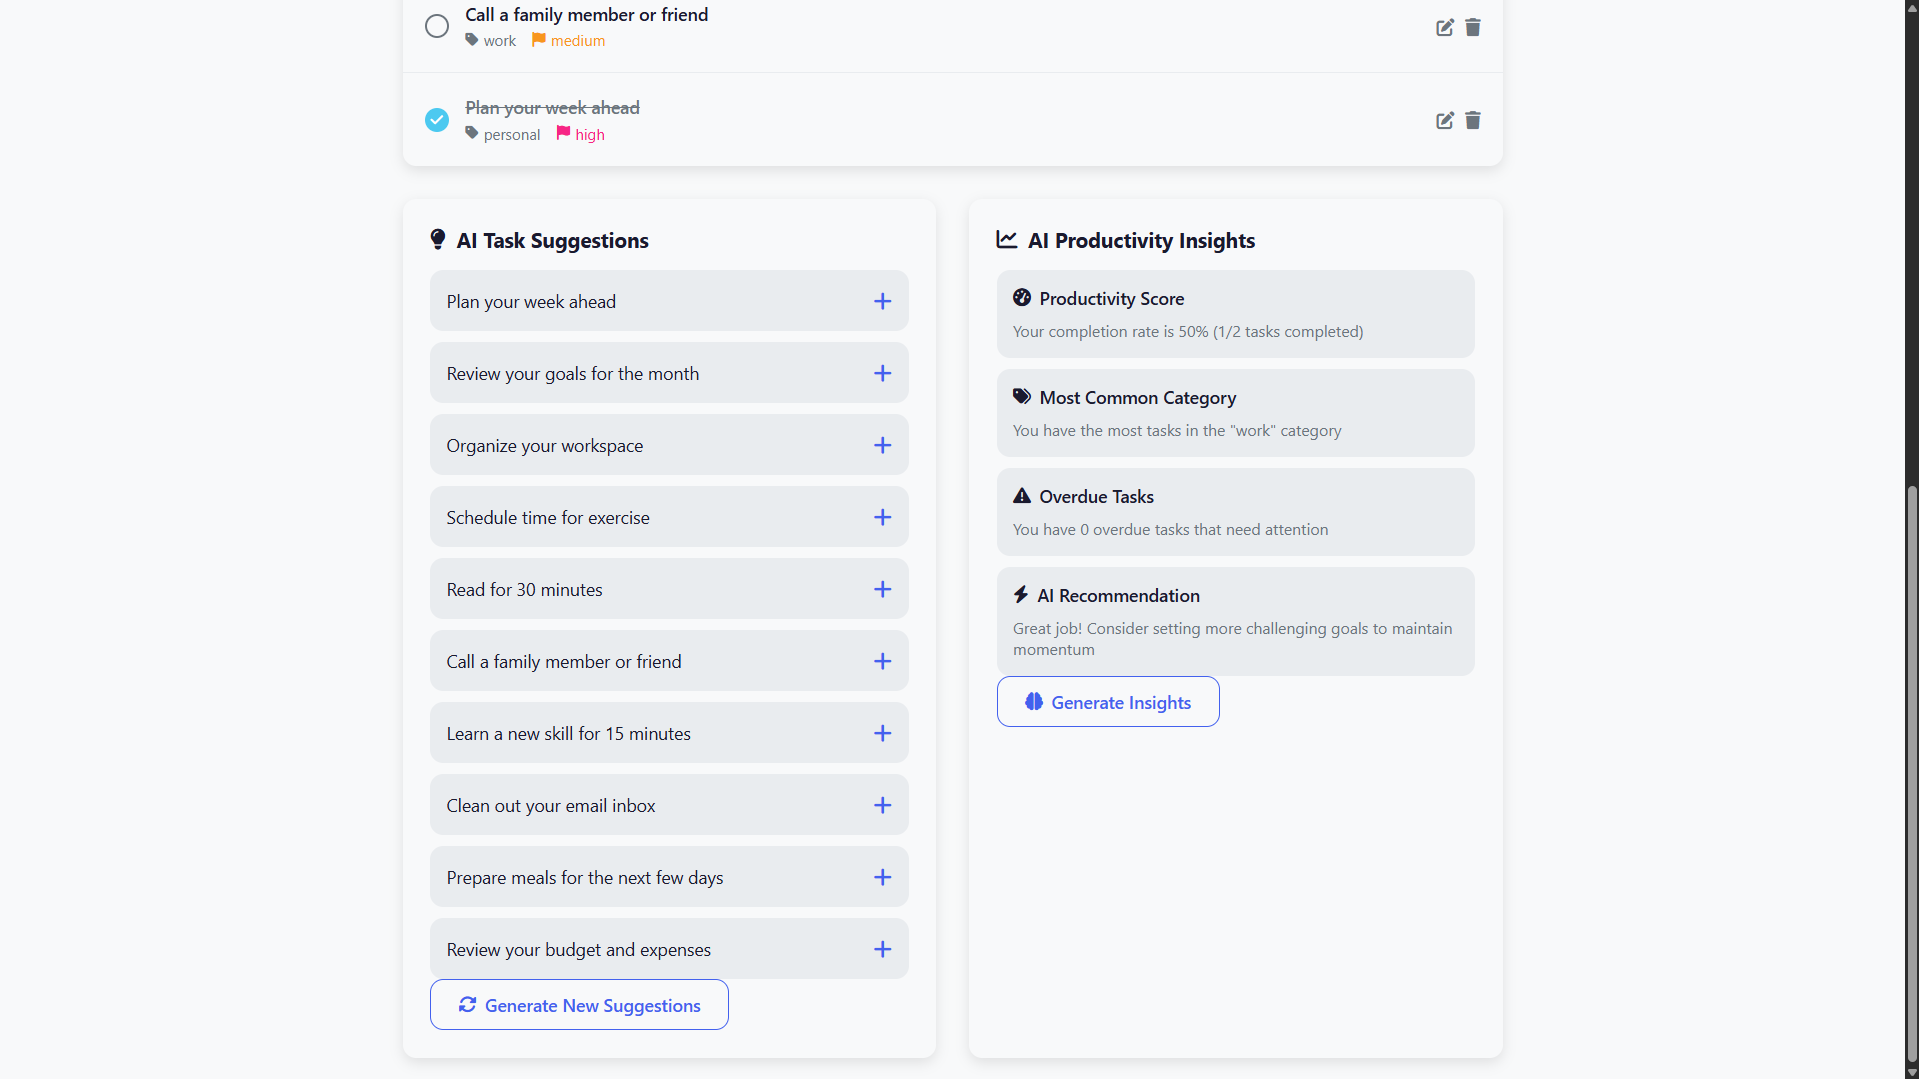Add "Review your budget and expenses" suggestion

[882, 949]
